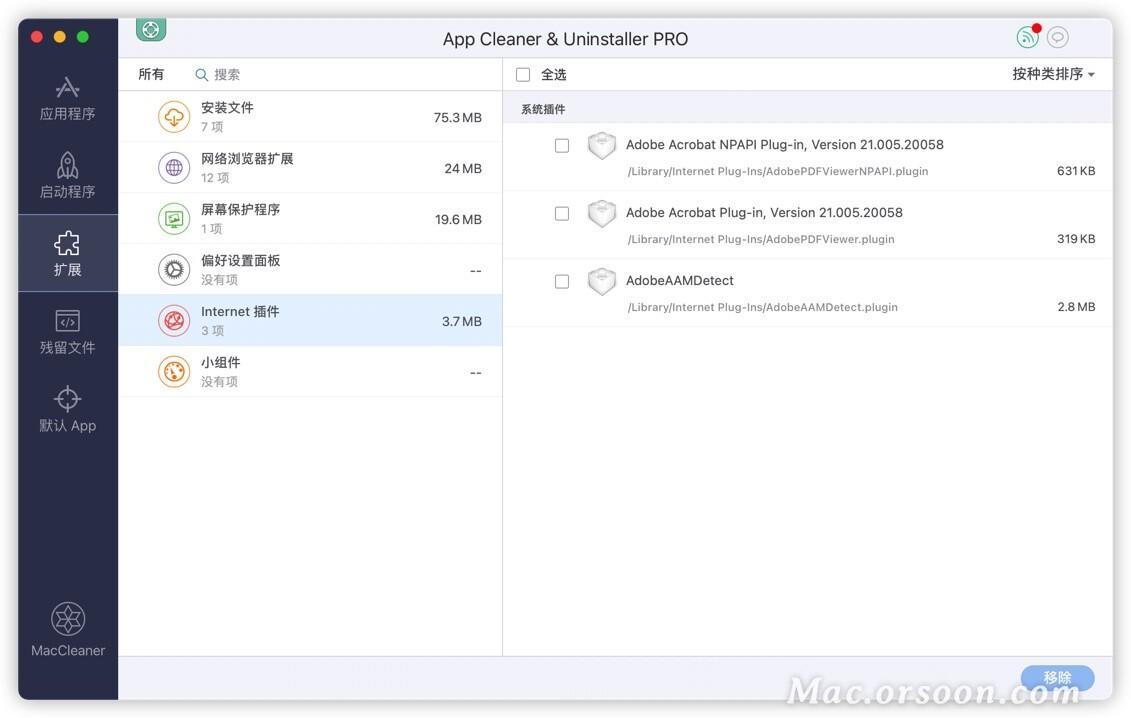The width and height of the screenshot is (1131, 718).
Task: Select the 扩展 sidebar icon
Action: (67, 252)
